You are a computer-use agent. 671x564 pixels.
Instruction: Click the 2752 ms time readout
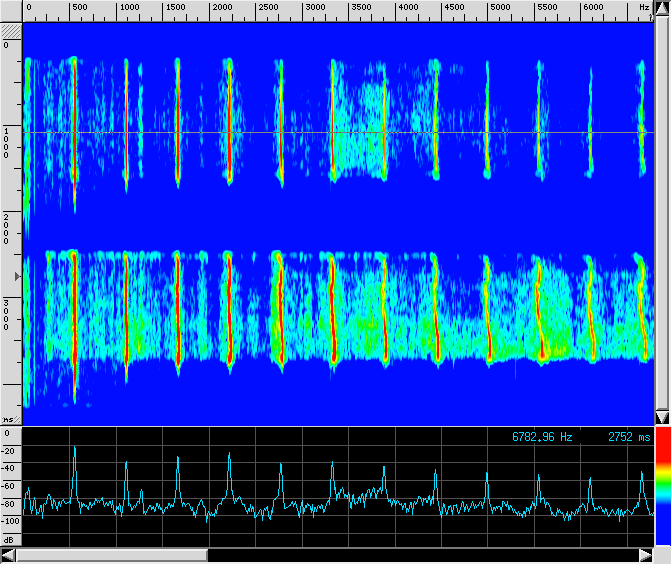tap(628, 437)
